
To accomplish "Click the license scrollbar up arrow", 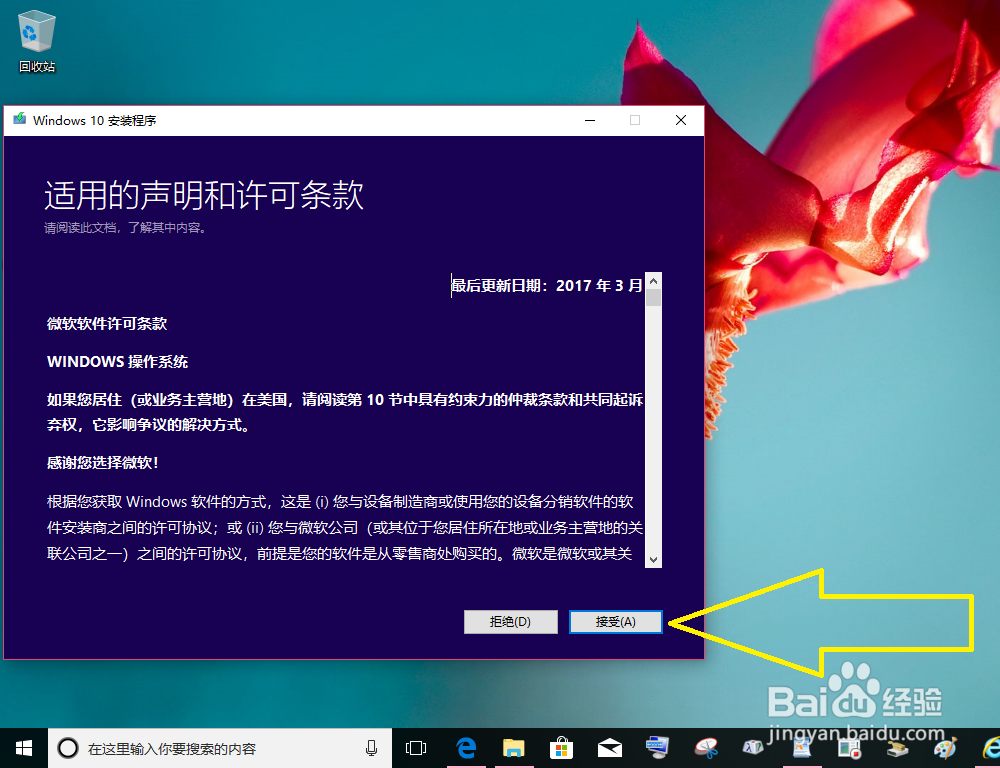I will (x=655, y=281).
